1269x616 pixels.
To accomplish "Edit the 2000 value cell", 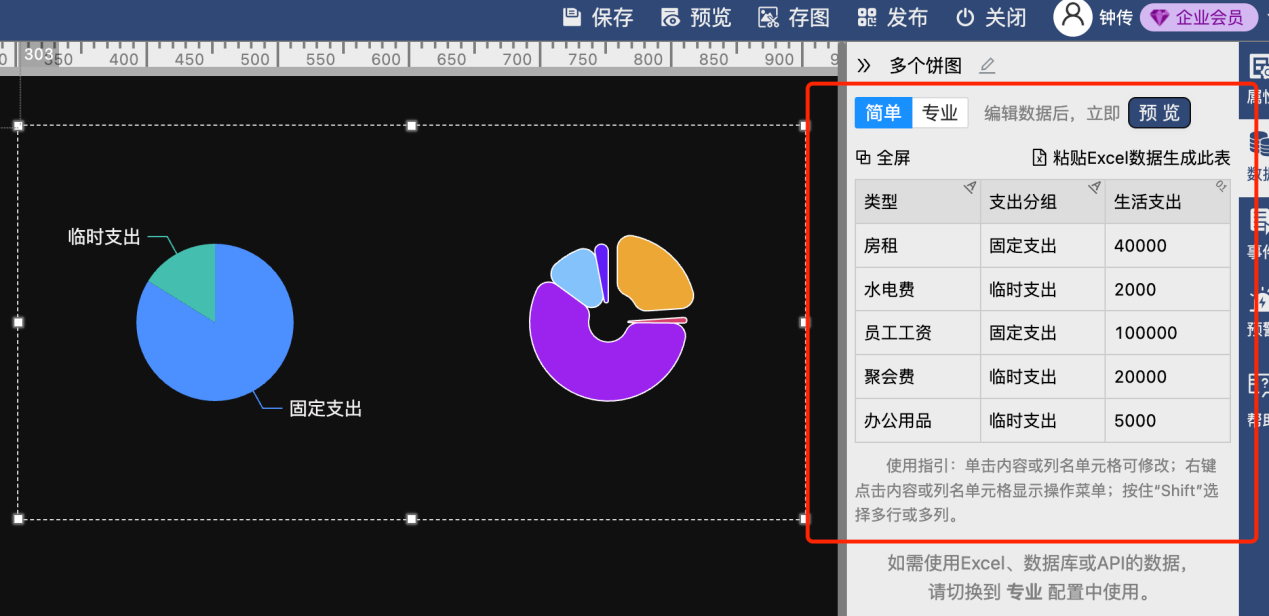I will click(x=1167, y=290).
